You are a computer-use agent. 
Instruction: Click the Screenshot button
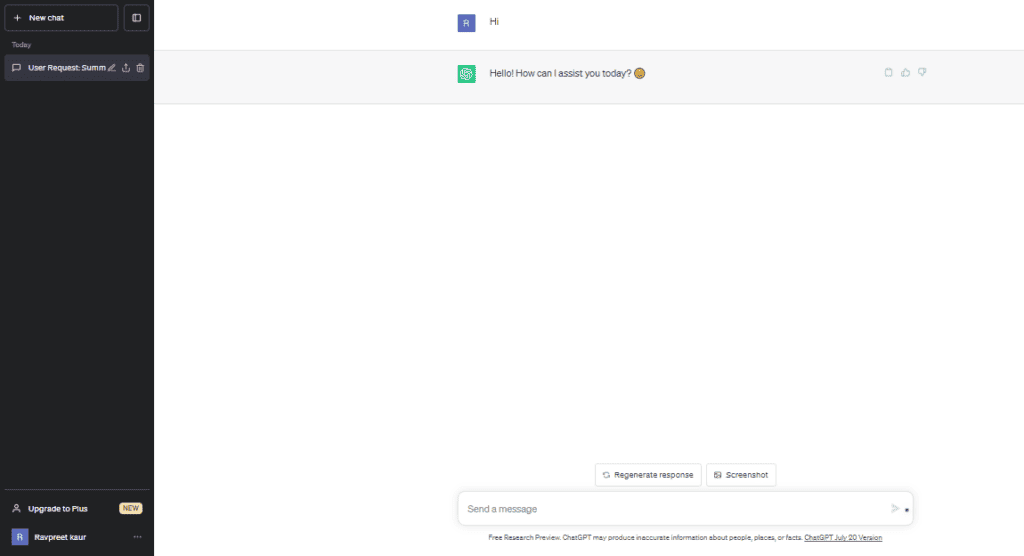[741, 475]
